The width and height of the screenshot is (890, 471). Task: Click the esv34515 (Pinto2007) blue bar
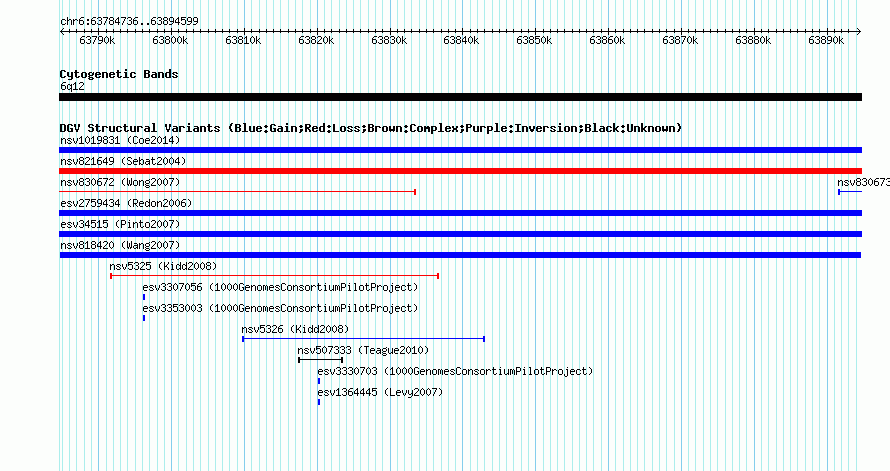460,234
